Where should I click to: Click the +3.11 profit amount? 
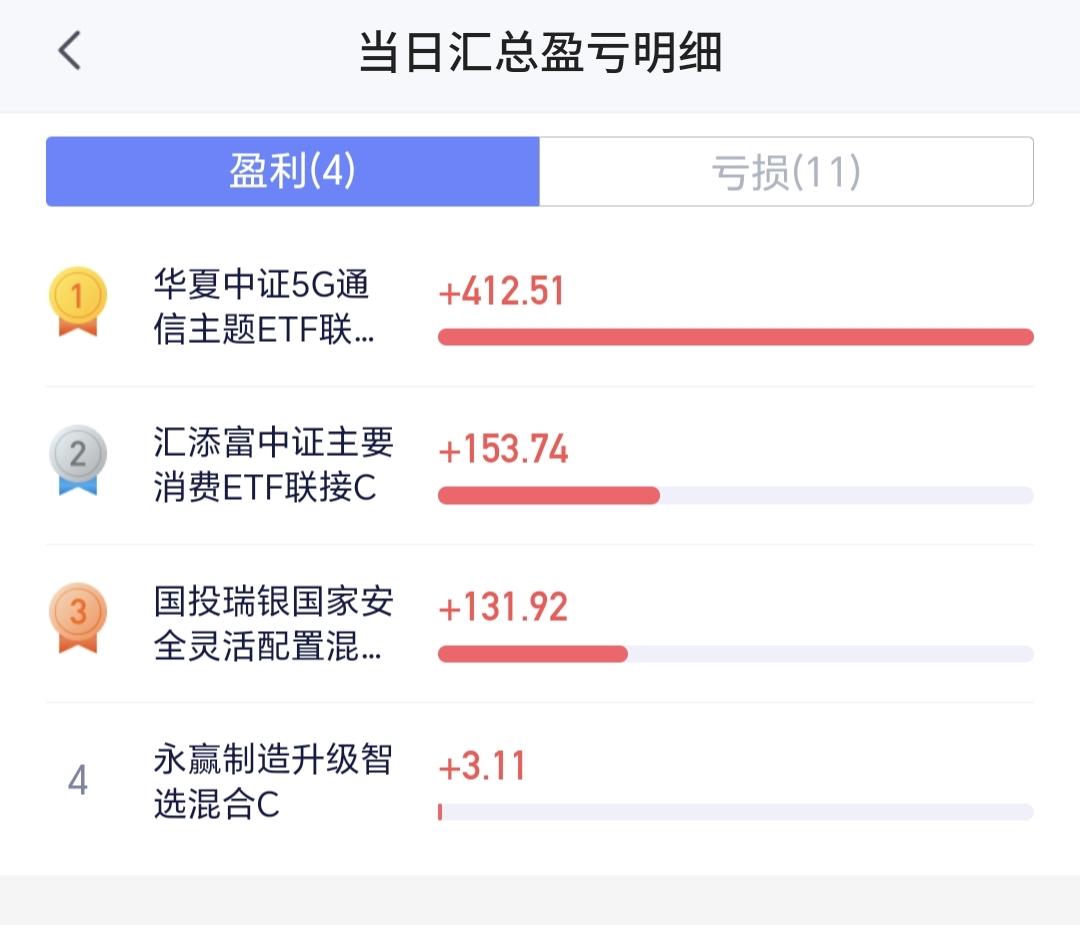tap(482, 767)
